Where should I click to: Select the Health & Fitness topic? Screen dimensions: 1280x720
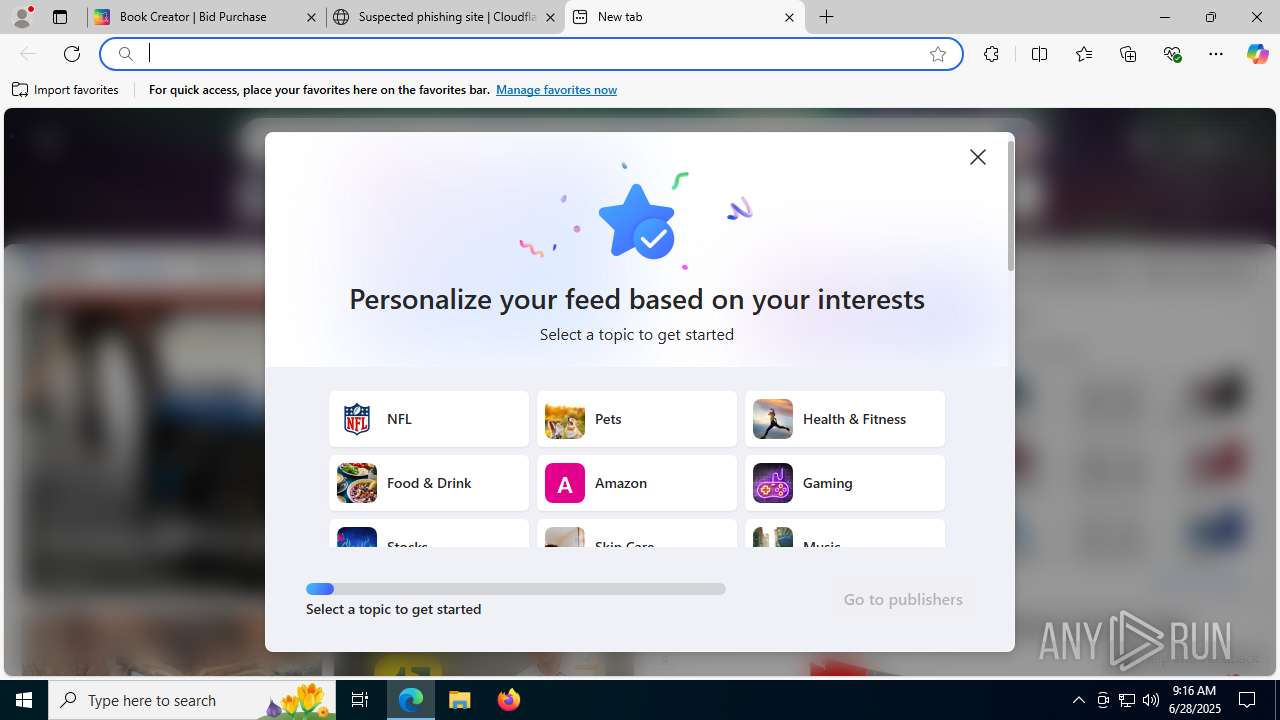click(x=845, y=419)
